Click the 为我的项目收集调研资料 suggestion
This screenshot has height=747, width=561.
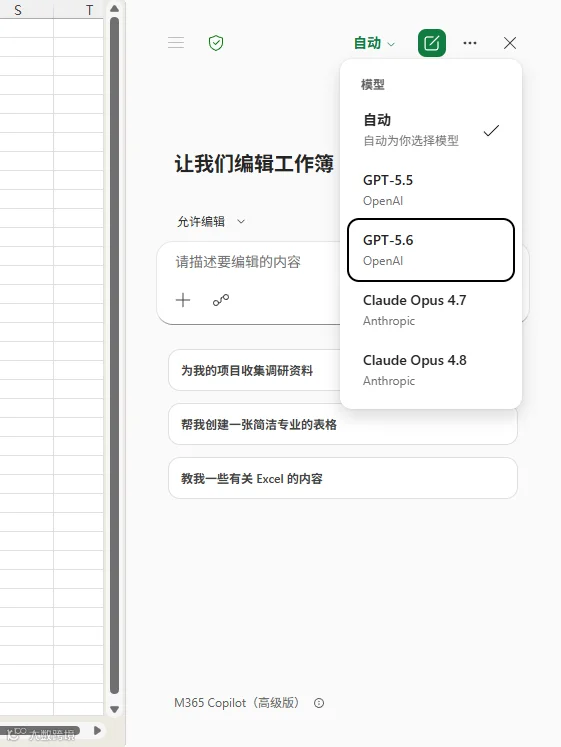pos(255,370)
